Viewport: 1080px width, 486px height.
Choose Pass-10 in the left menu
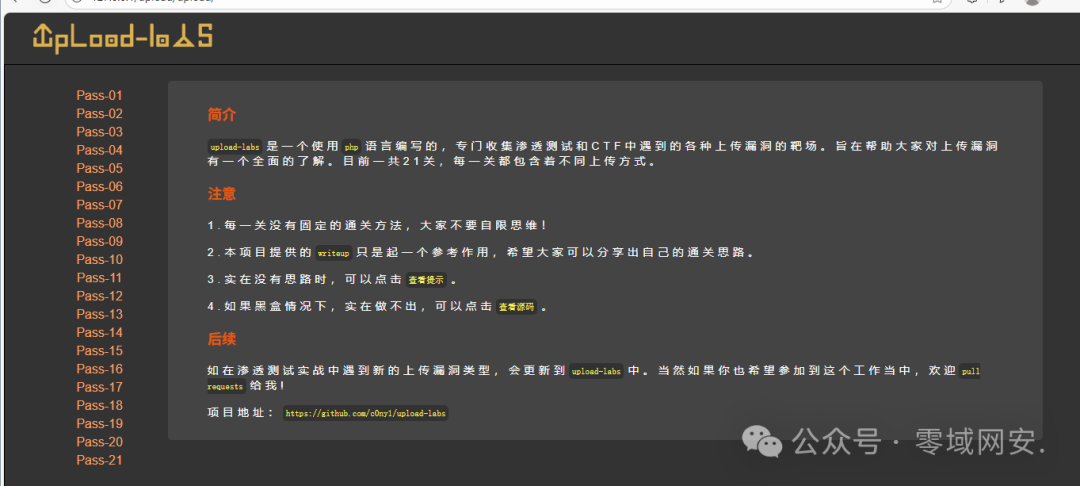pos(99,260)
